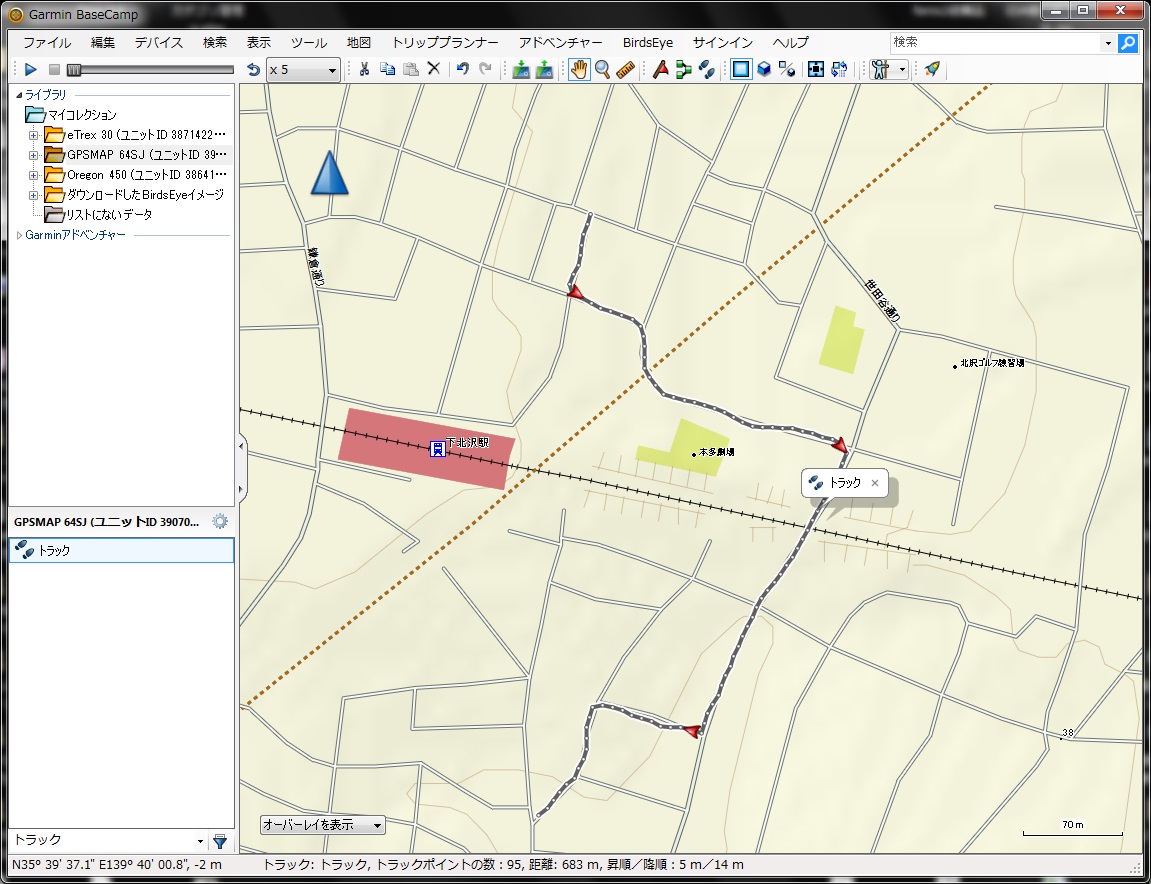Select the トラック item in the list
Screen dimensions: 1151x884
coord(121,550)
